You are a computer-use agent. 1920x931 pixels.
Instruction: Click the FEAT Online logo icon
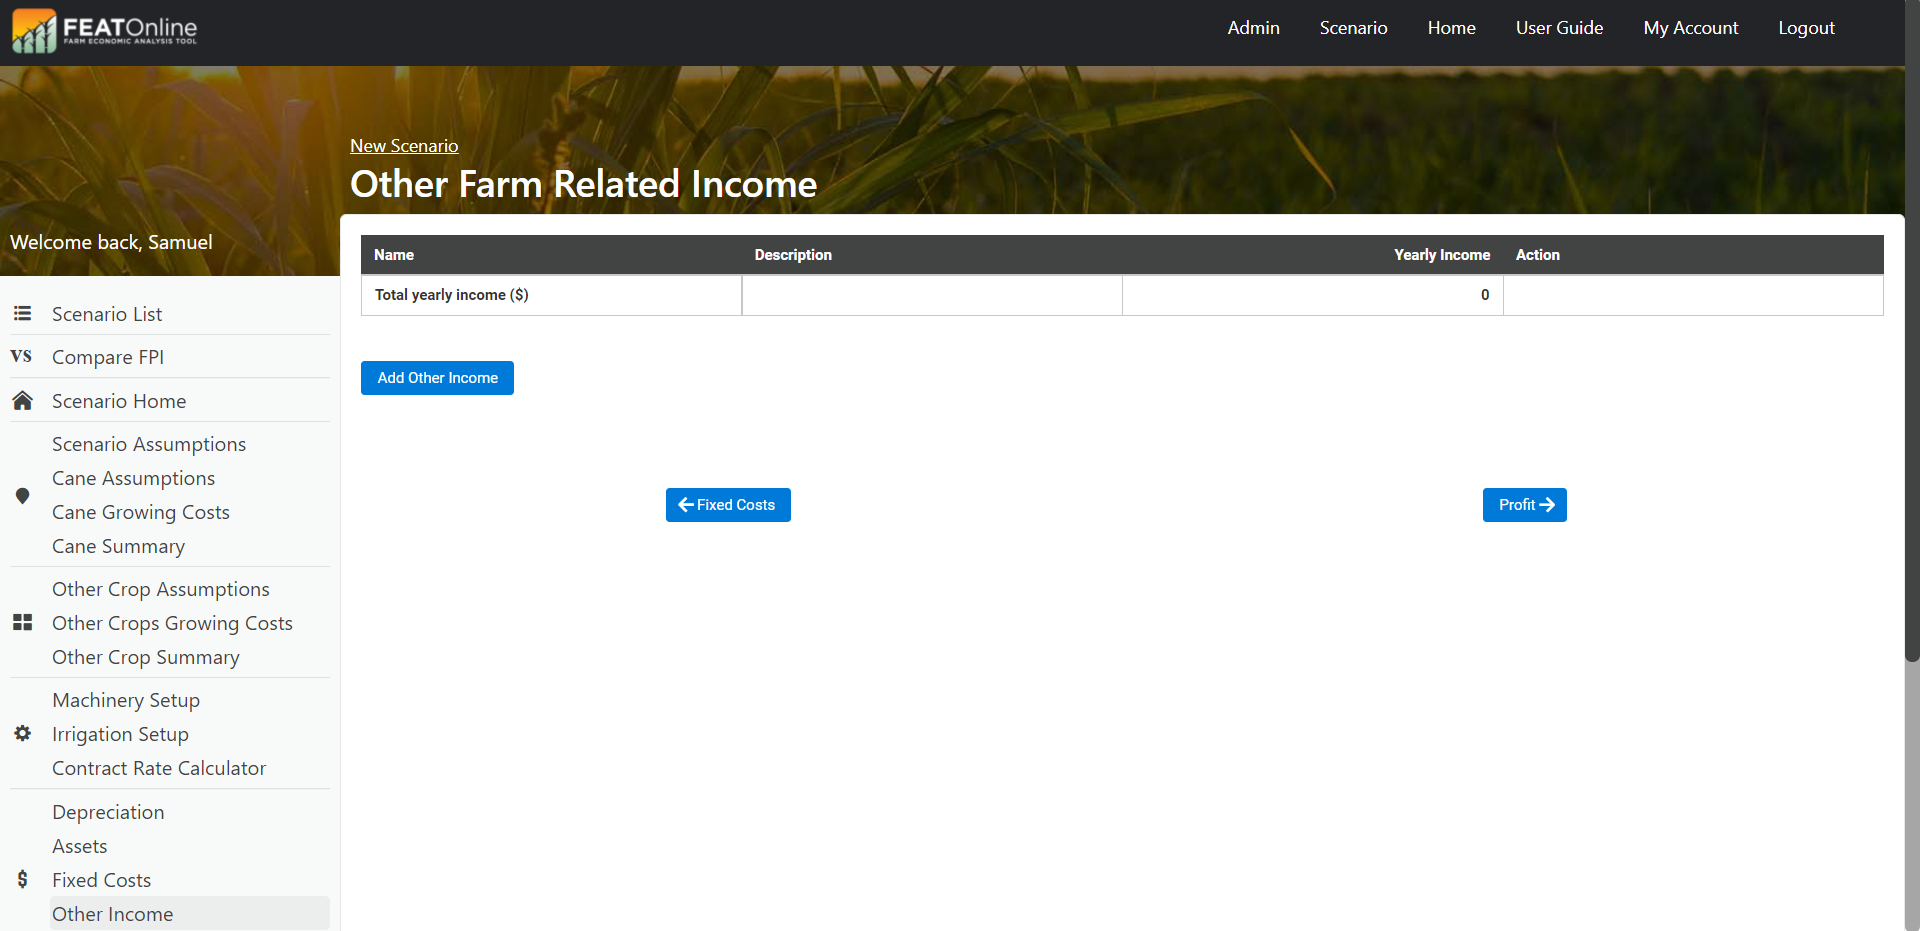click(x=34, y=30)
